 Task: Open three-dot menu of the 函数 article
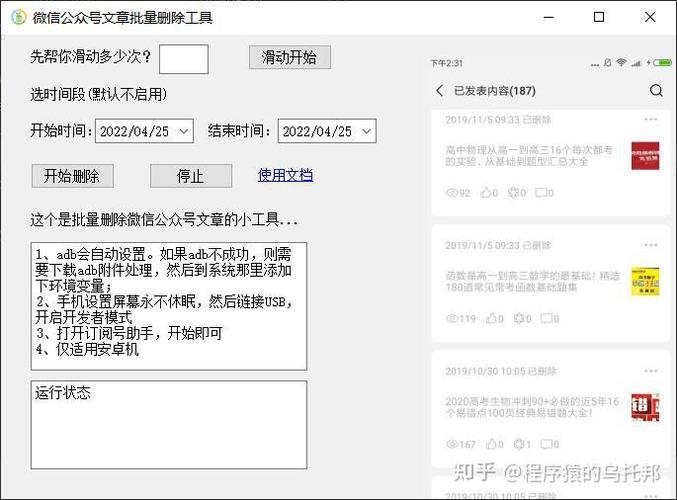tap(651, 245)
